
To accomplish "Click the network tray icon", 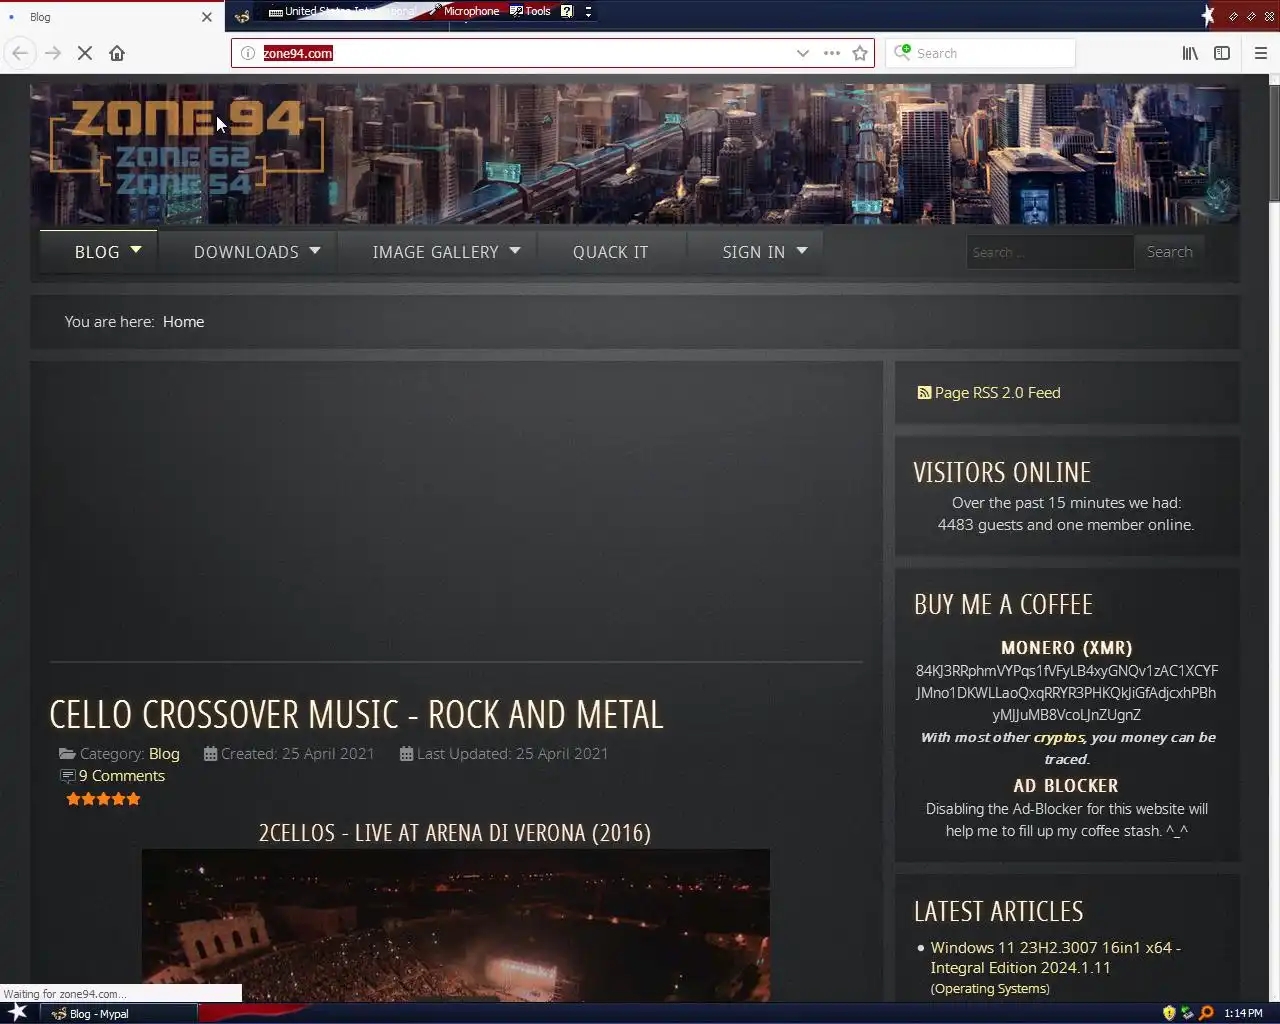I will click(x=1187, y=1013).
